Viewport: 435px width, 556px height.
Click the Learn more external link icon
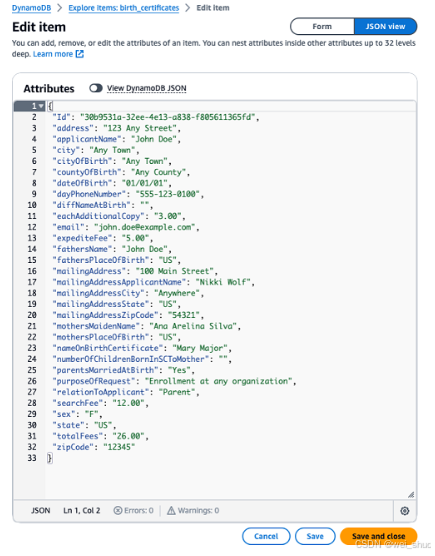(80, 54)
